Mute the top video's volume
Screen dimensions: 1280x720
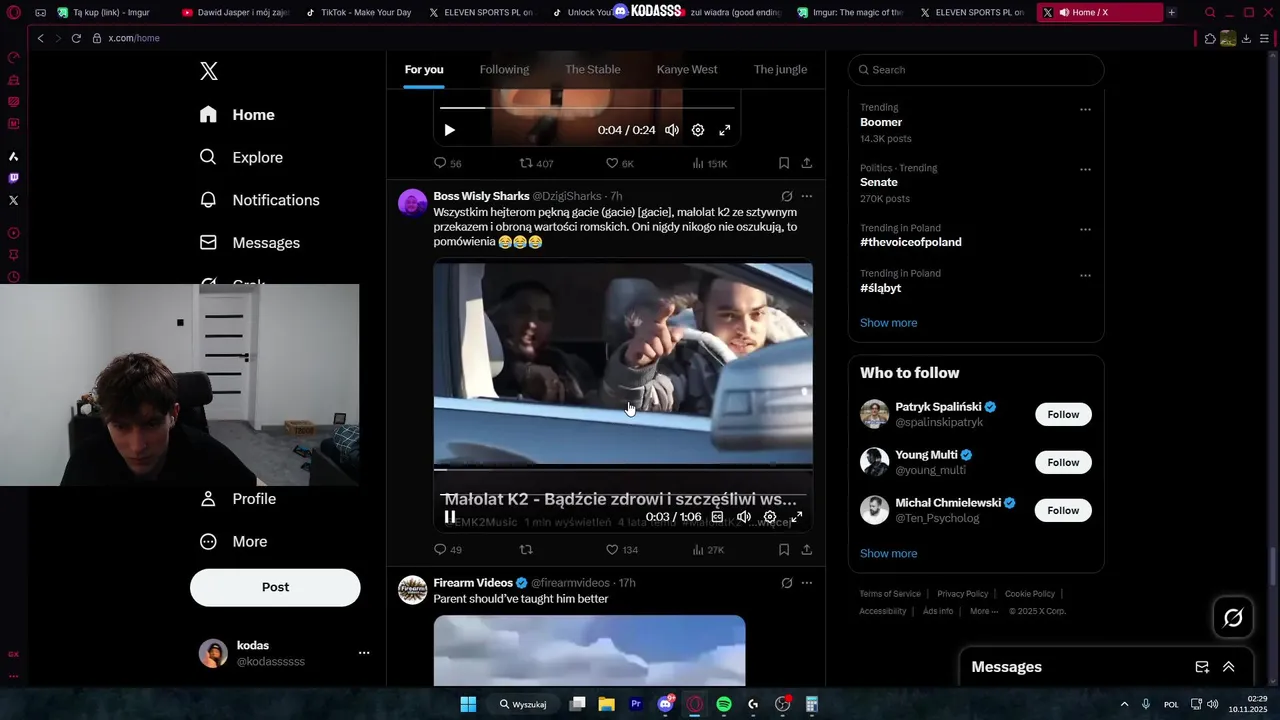point(672,130)
